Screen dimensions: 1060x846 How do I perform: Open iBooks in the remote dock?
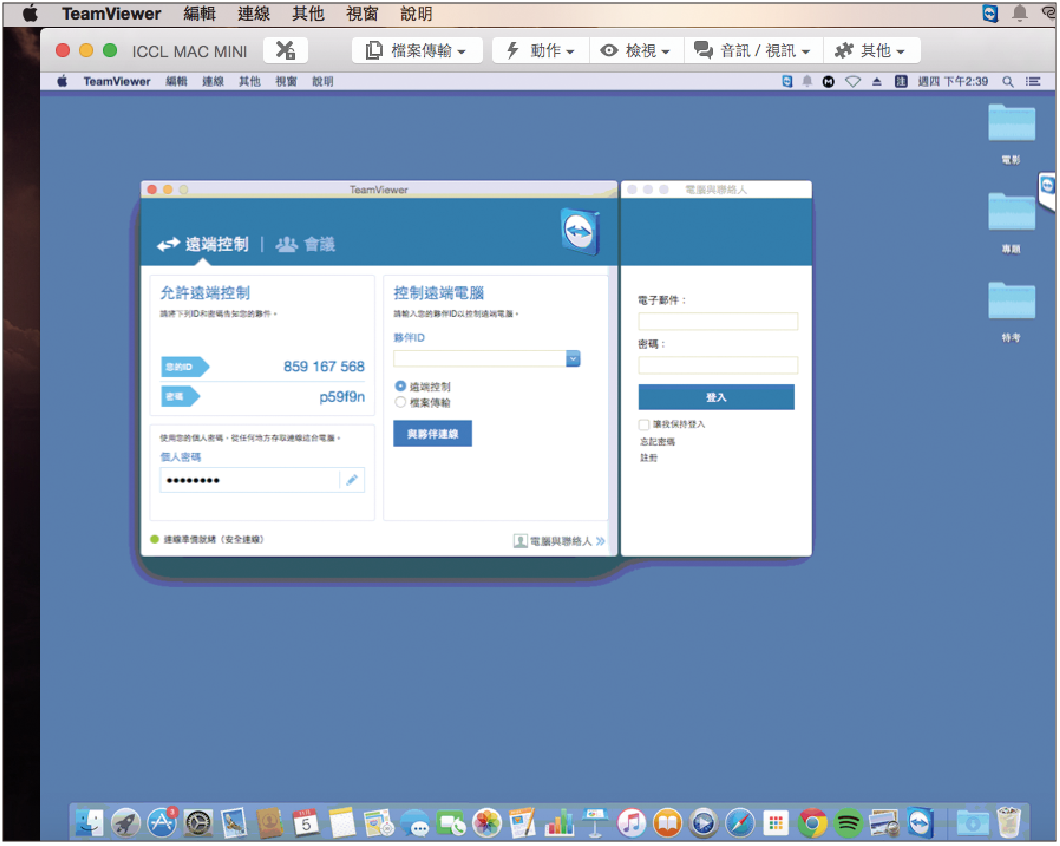pos(667,823)
